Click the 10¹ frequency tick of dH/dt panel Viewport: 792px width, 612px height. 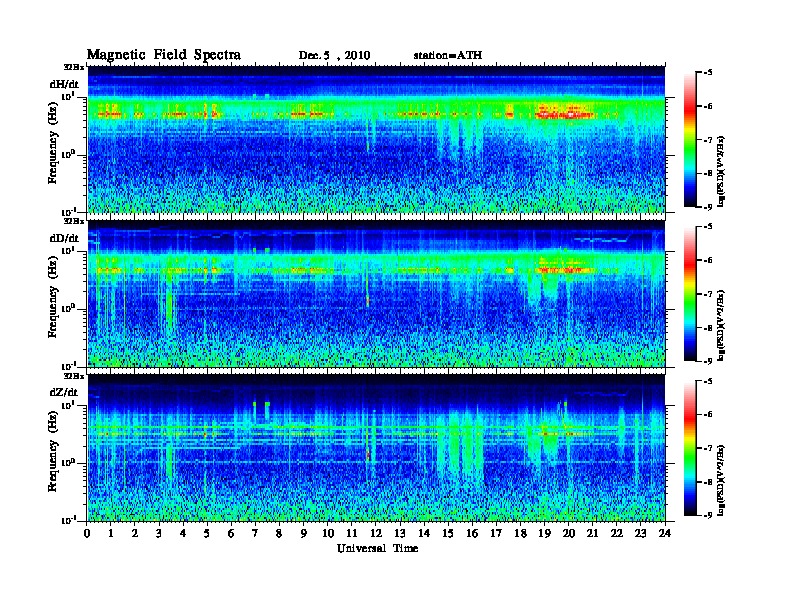[x=68, y=96]
